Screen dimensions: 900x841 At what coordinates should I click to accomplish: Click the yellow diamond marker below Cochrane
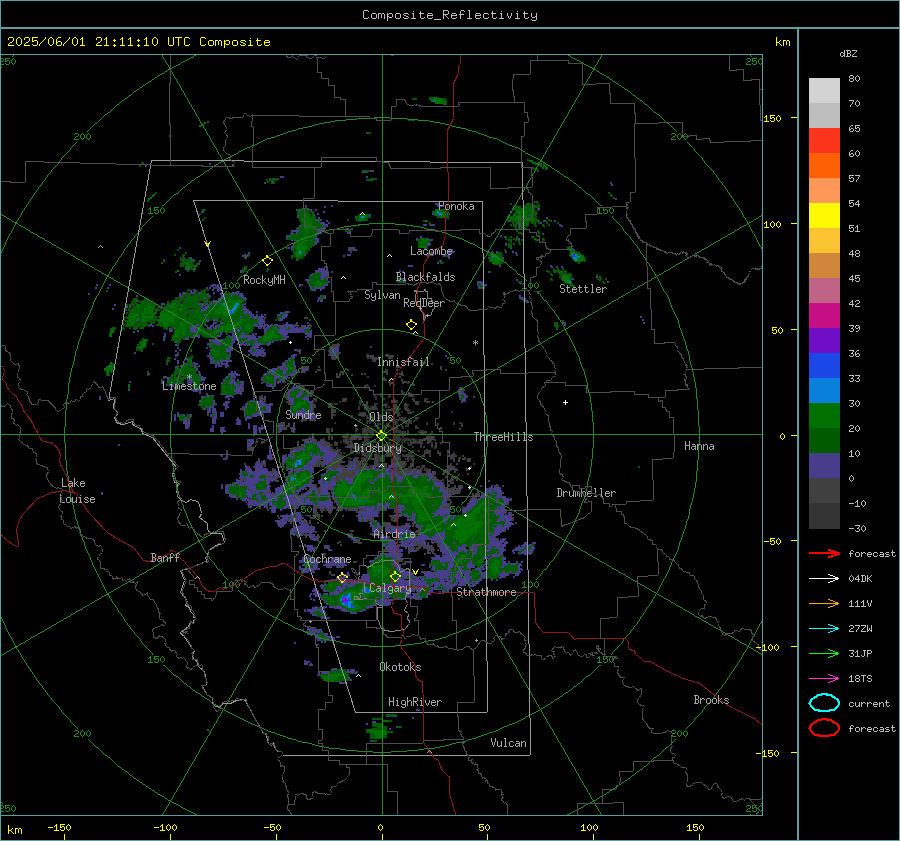point(343,577)
